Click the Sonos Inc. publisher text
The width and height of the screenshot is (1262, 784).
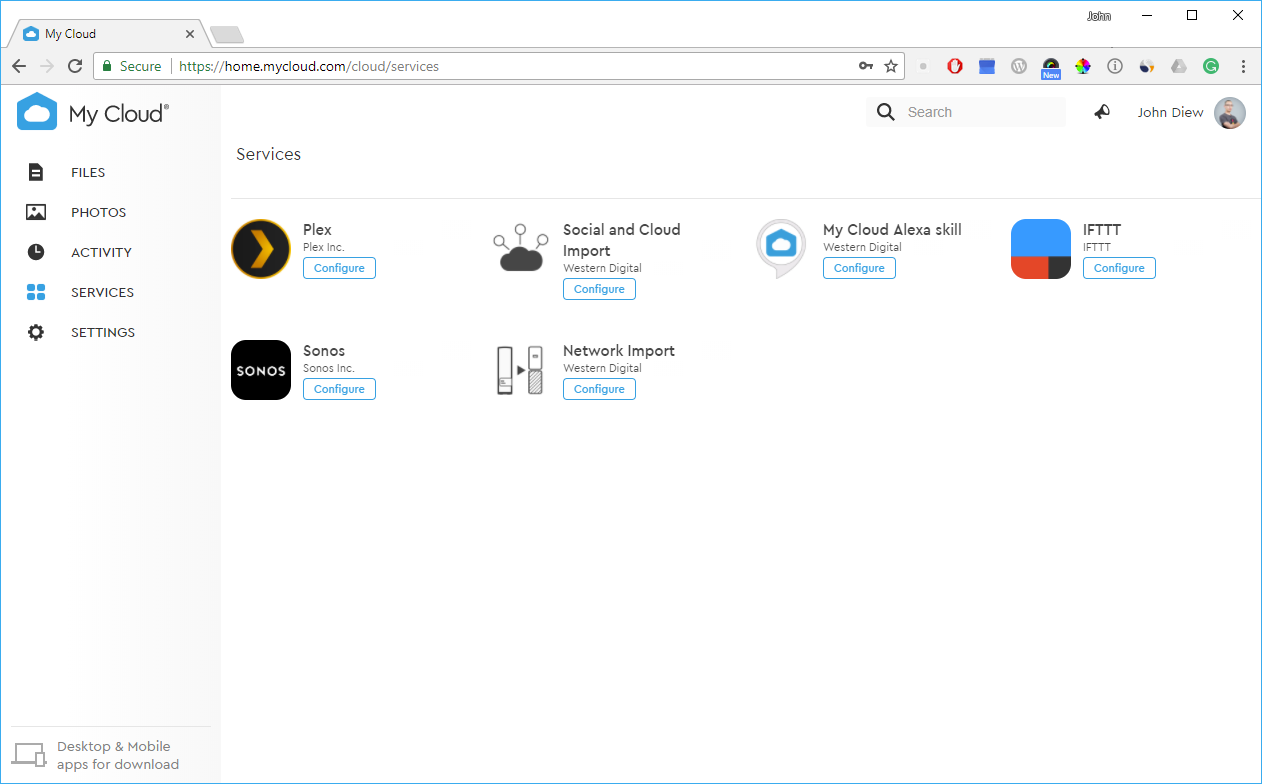pos(329,368)
